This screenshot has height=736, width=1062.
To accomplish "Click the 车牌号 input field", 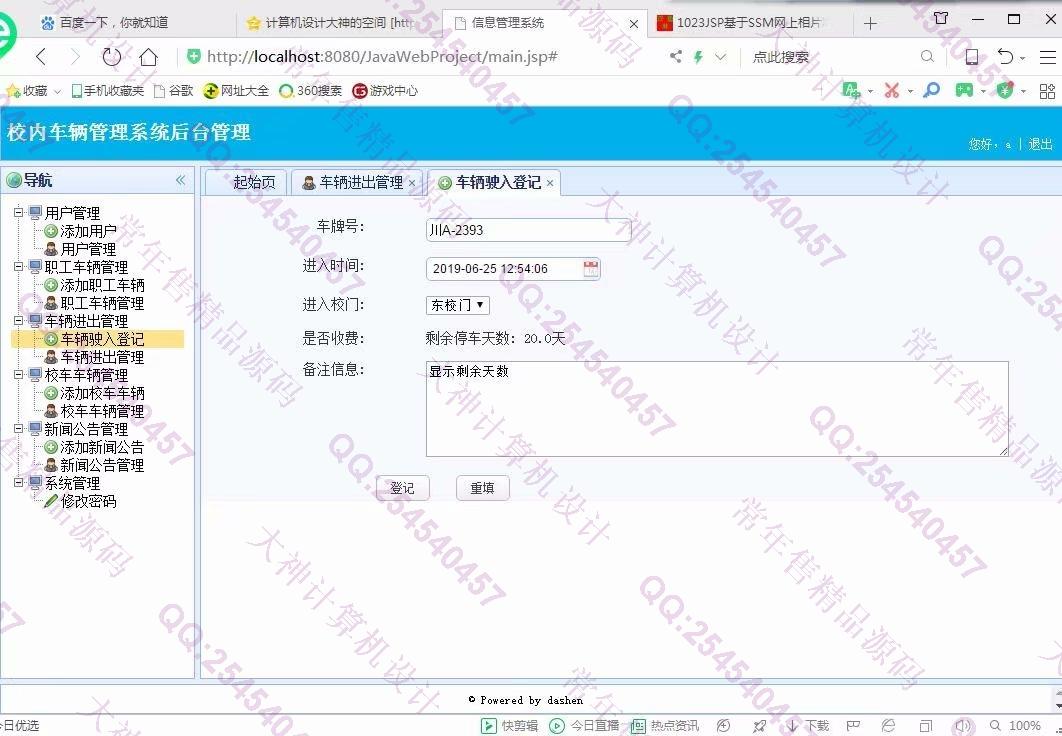I will click(x=528, y=230).
